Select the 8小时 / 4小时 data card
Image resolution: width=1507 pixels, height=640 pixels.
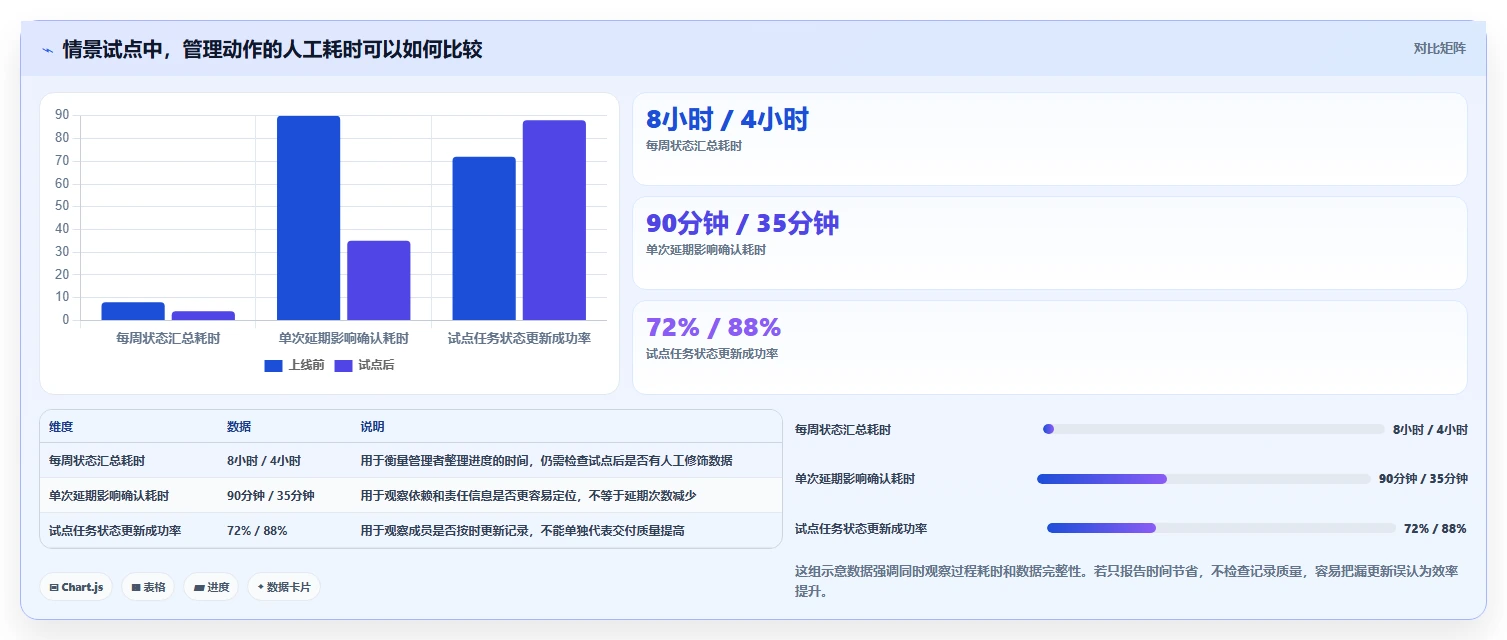(x=1050, y=139)
